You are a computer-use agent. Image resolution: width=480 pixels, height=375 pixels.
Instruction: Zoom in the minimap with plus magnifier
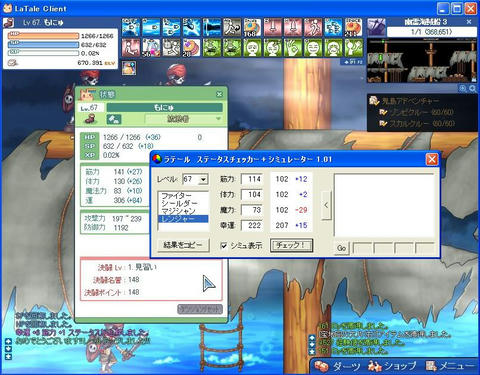463,89
